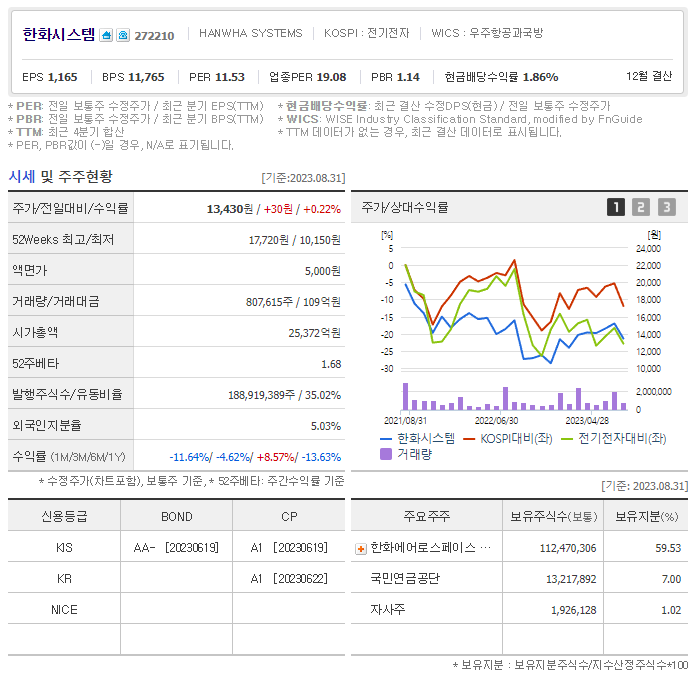Click the chart x-axis date 2023/04/28

587,421
